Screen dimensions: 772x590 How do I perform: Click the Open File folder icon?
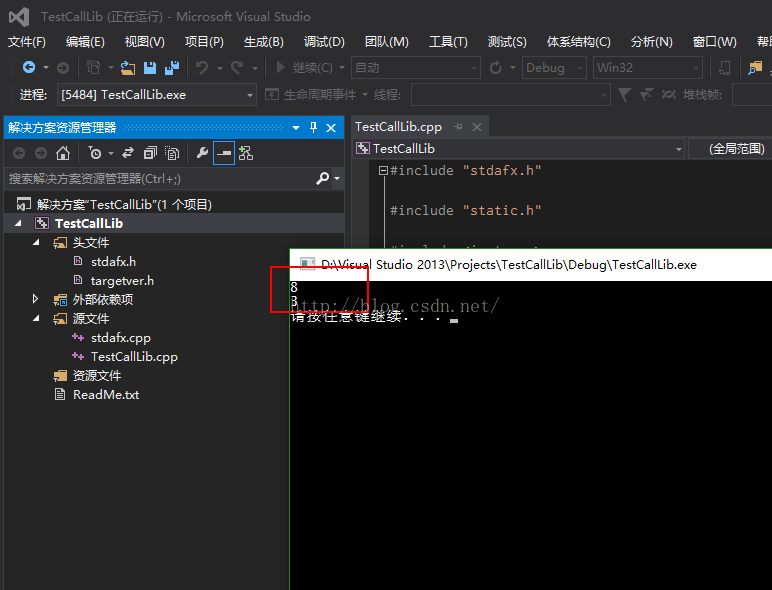[128, 67]
